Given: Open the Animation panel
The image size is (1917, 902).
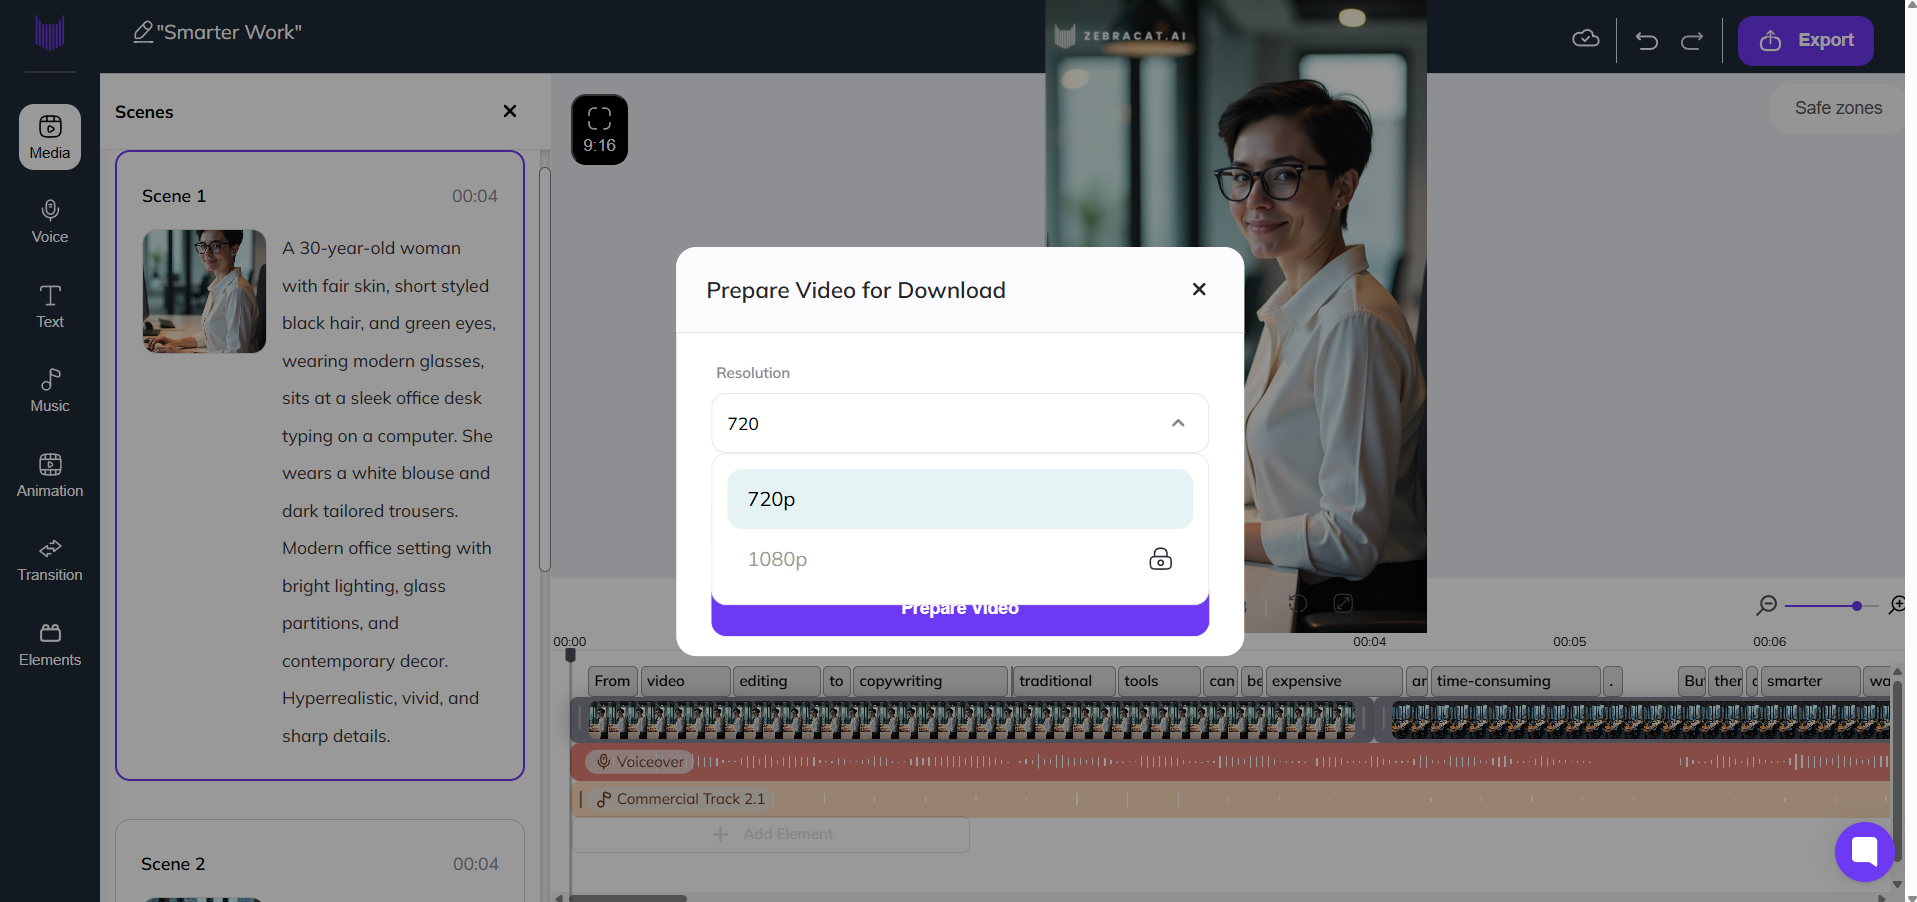Looking at the screenshot, I should click(x=50, y=475).
